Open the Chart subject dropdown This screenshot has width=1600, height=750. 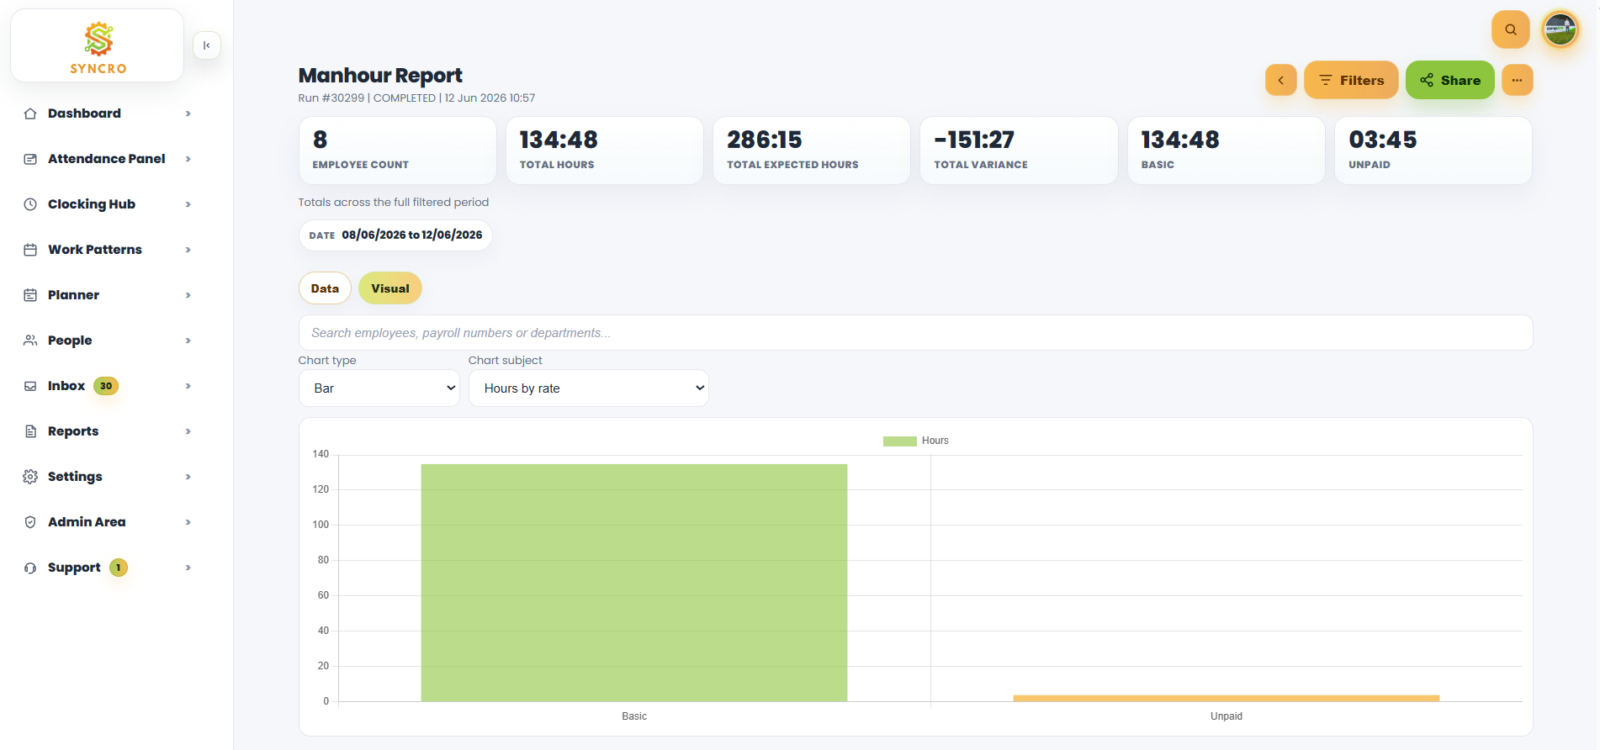[589, 388]
